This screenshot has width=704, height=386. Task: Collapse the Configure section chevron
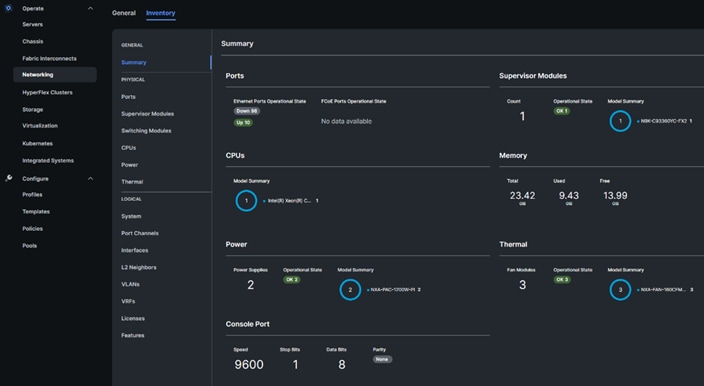90,179
